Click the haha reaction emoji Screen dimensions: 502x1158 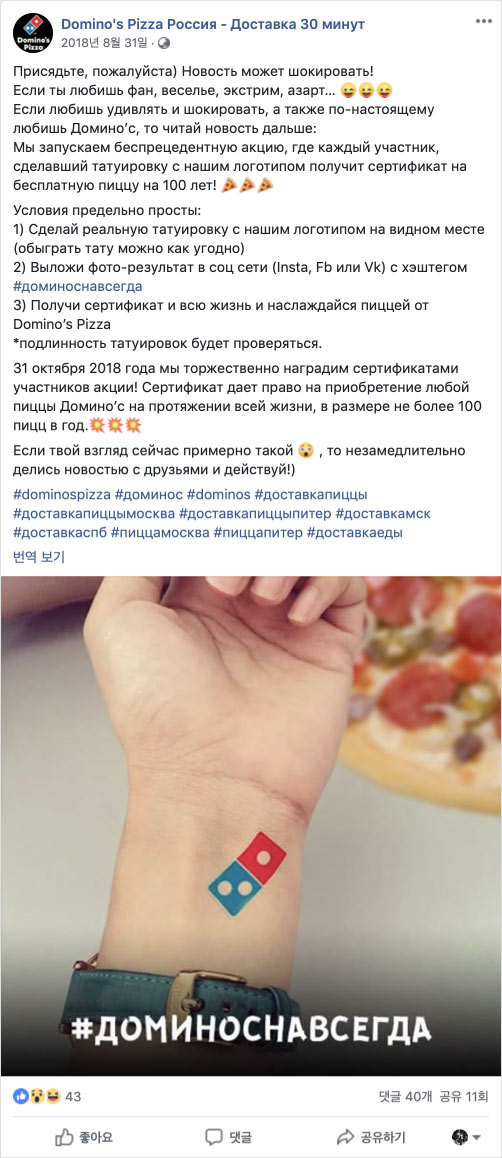click(52, 1097)
